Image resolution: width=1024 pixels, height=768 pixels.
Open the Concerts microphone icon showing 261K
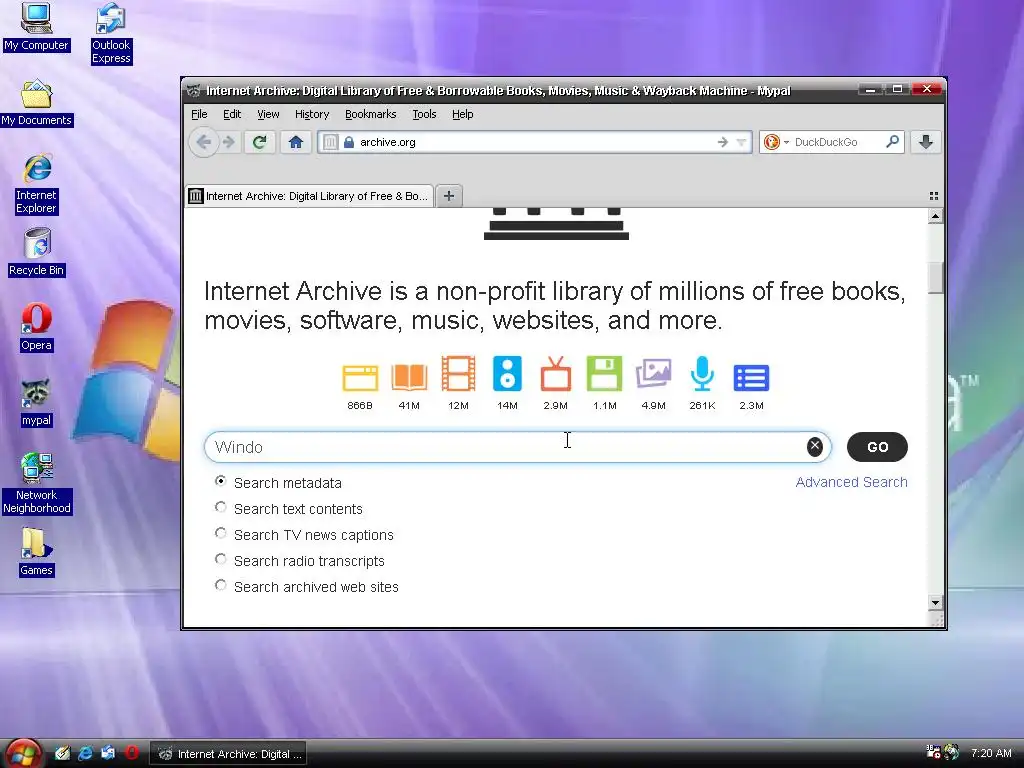[x=702, y=374]
